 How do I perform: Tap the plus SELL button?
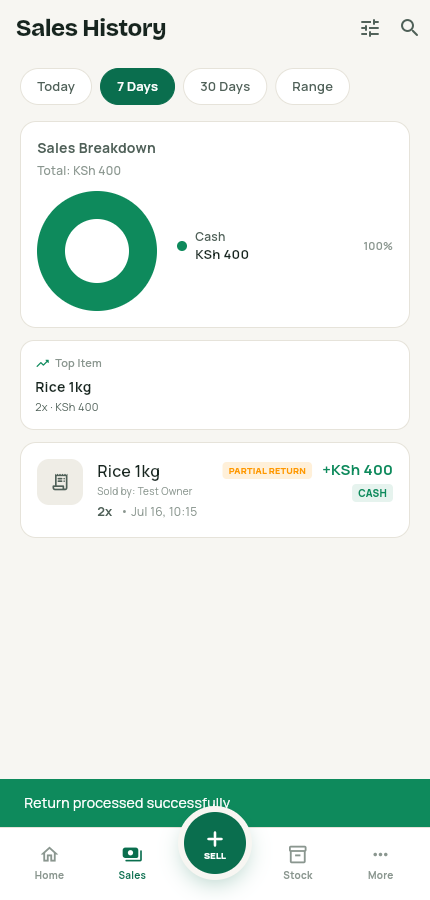[x=215, y=843]
